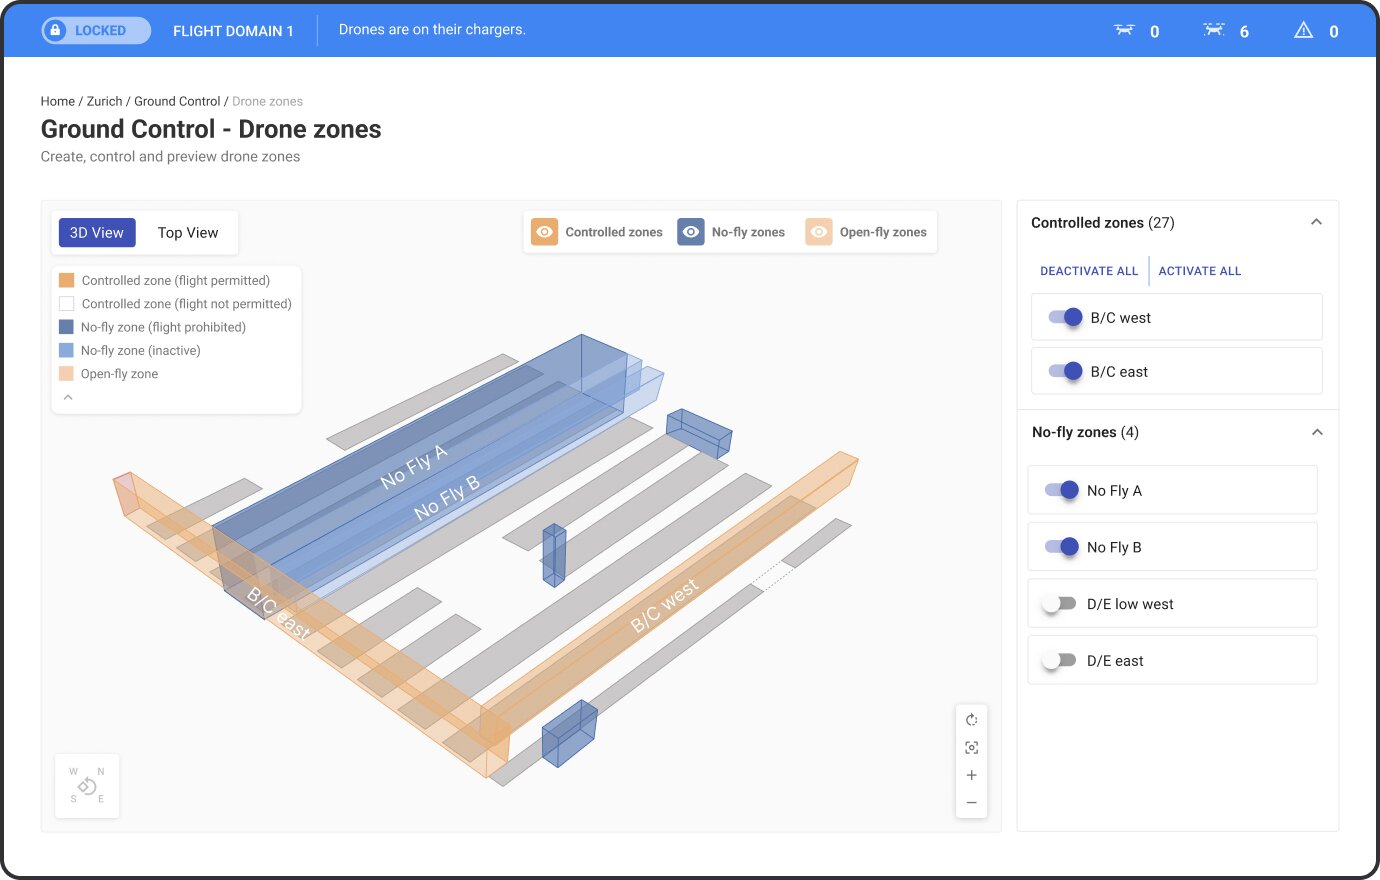This screenshot has height=880, width=1380.
Task: Click the recenter focus icon on map
Action: tap(971, 748)
